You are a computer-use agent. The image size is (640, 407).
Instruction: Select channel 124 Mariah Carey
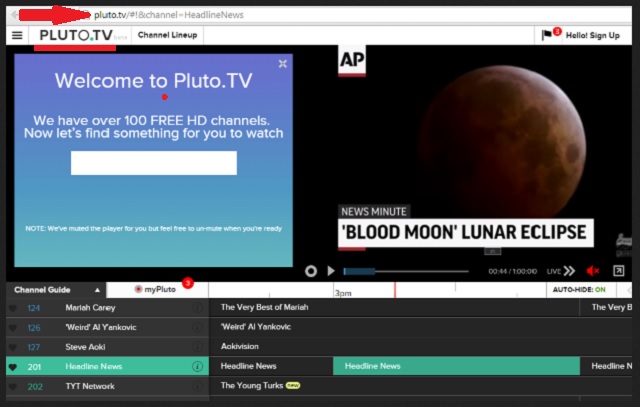coord(107,308)
